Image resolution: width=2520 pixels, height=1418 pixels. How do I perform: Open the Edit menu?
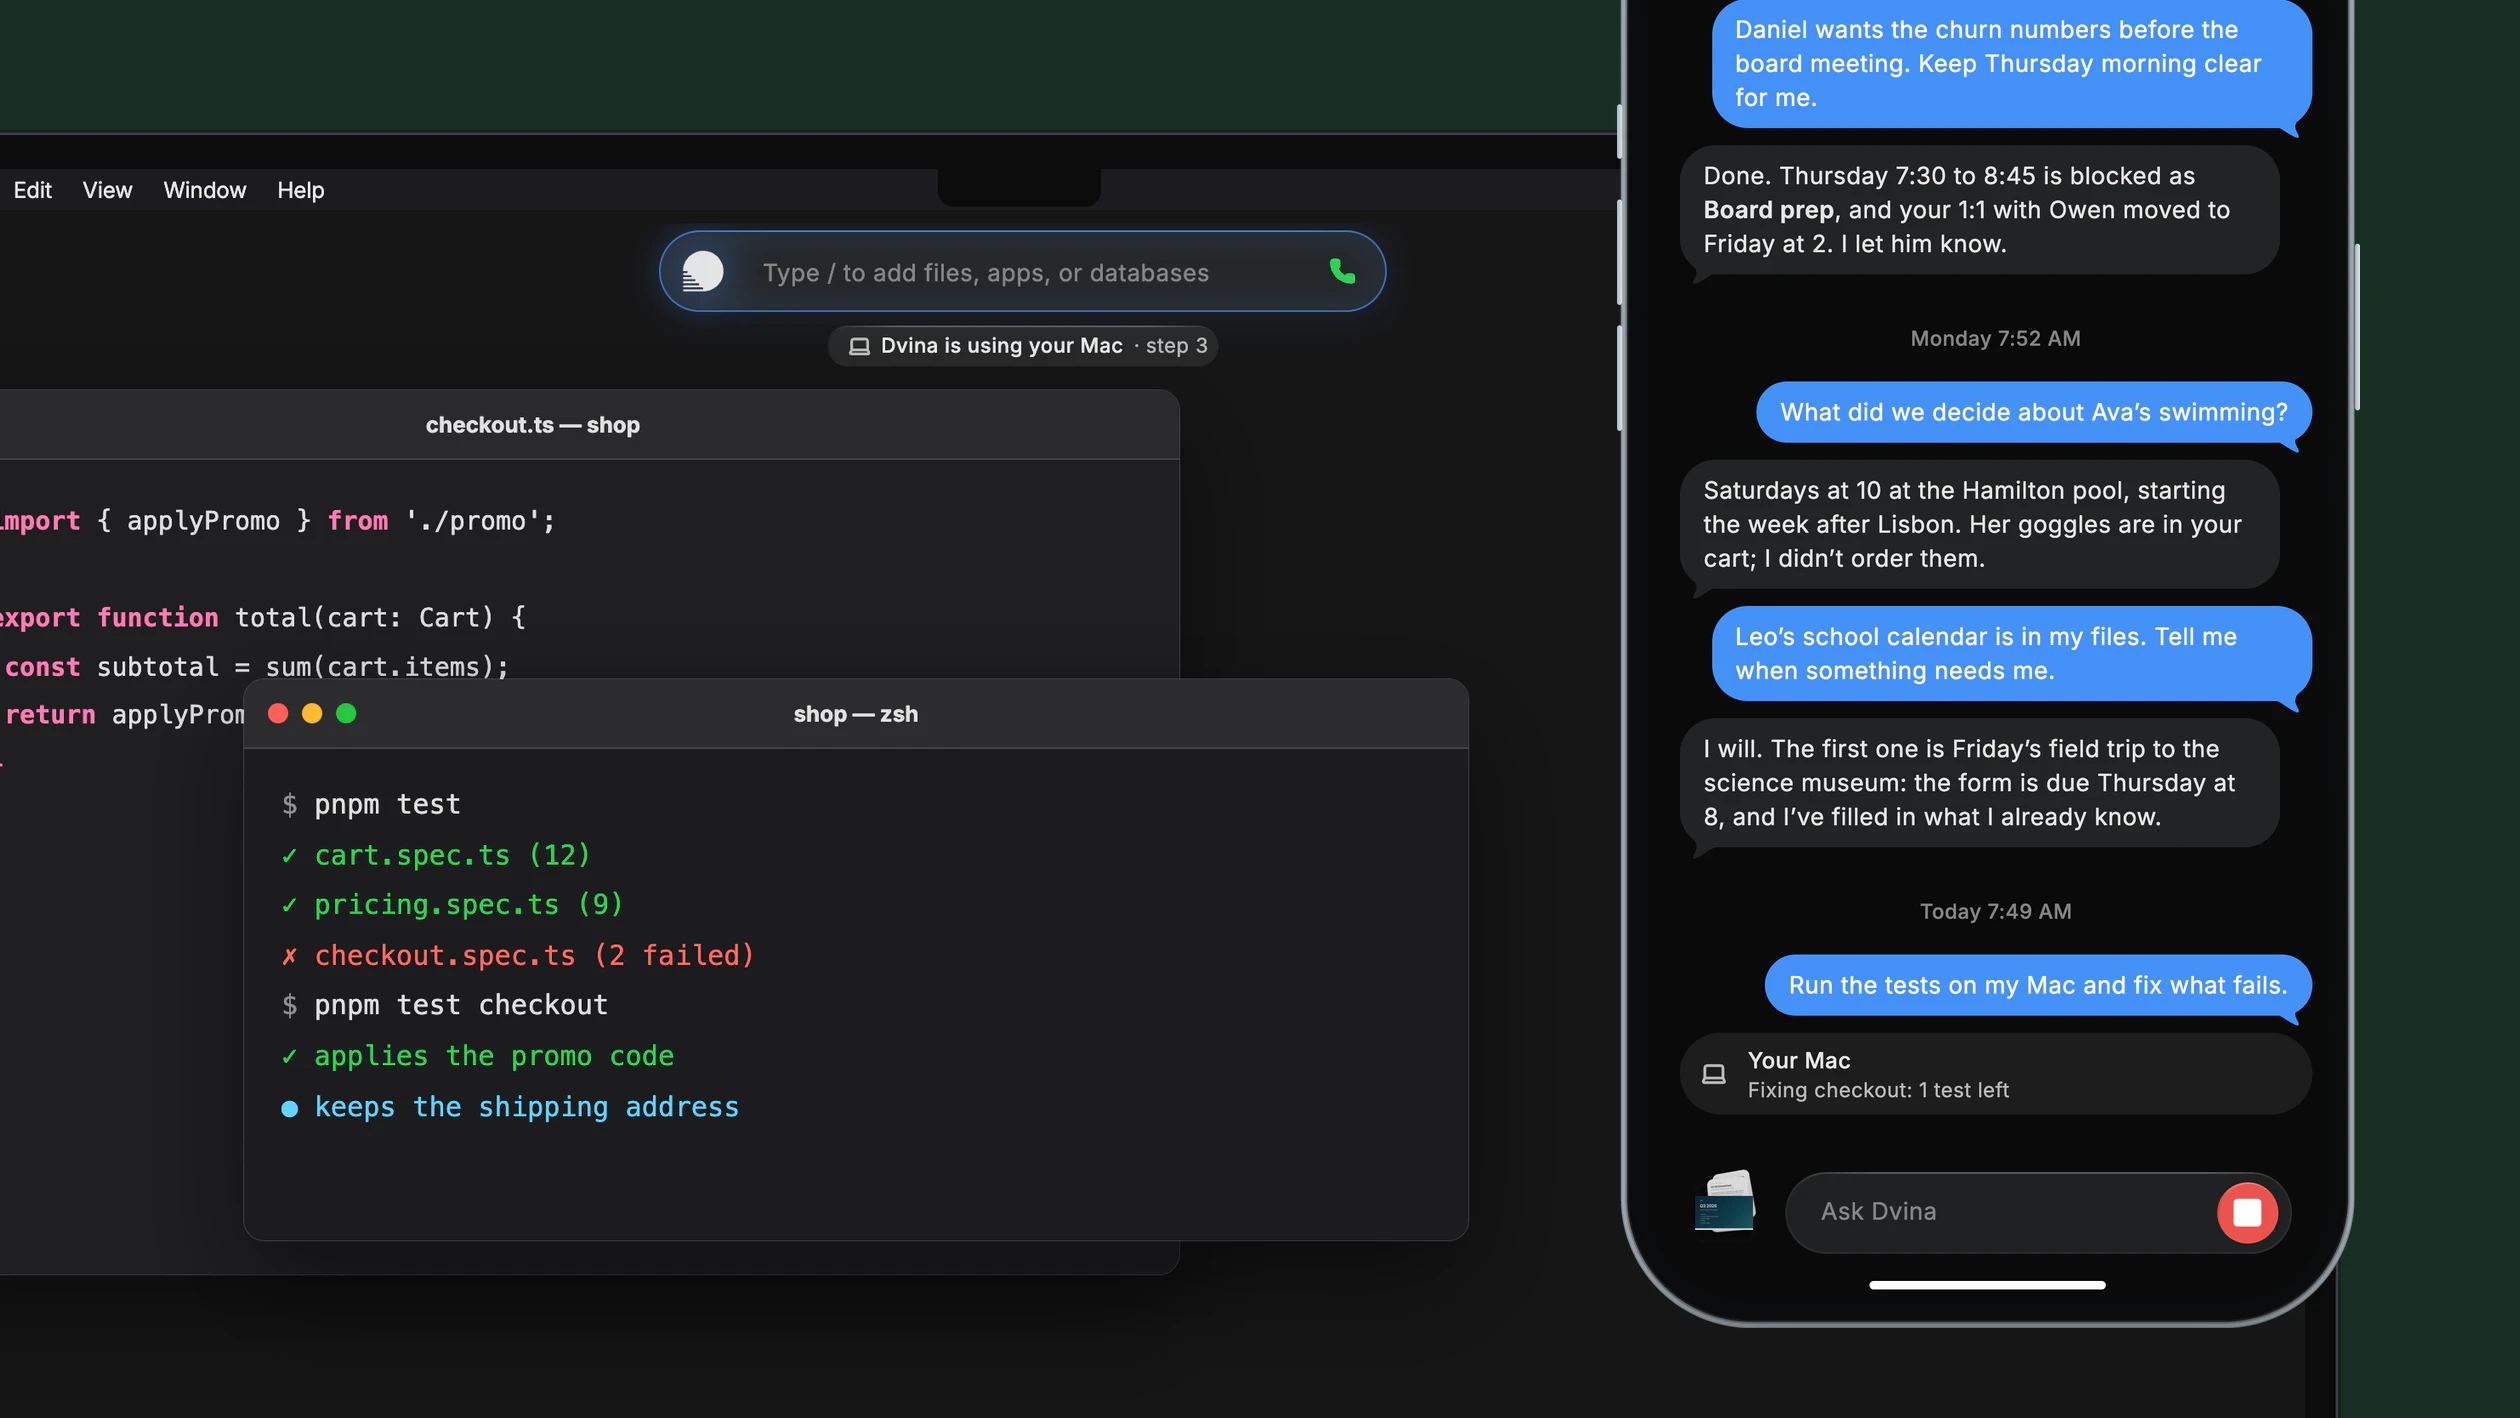pyautogui.click(x=32, y=190)
